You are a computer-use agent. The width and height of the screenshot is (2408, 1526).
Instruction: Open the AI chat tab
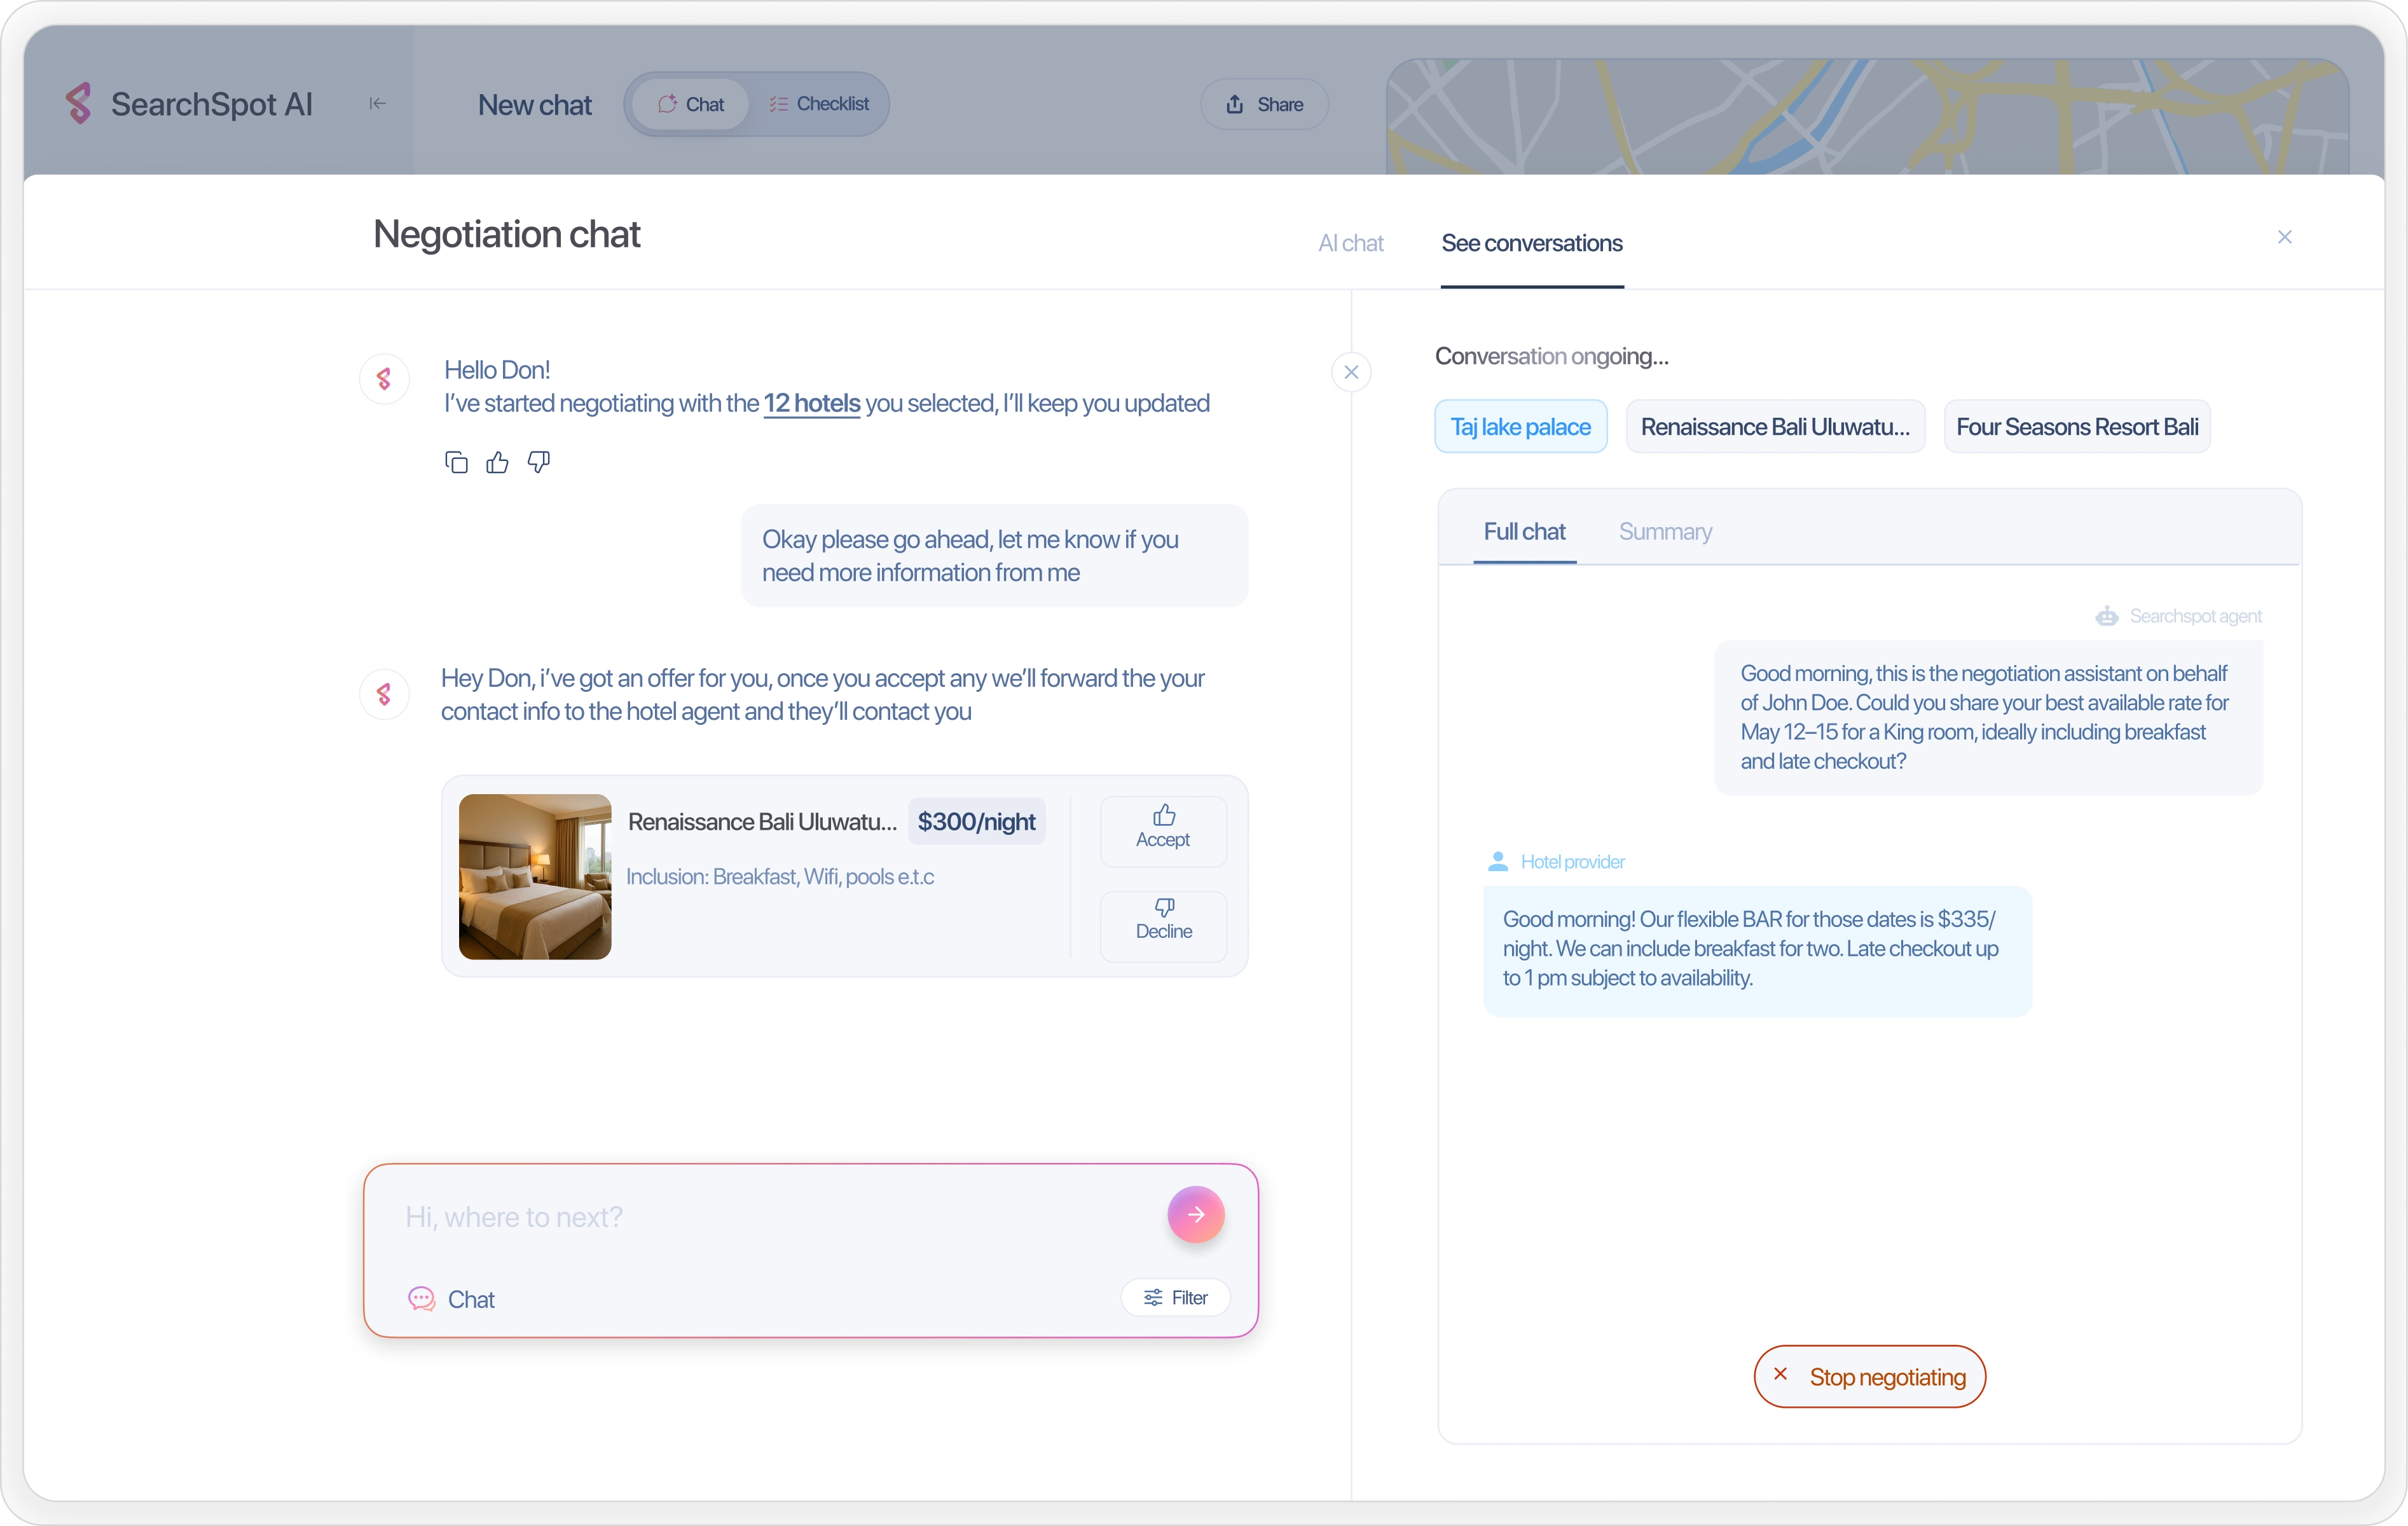pyautogui.click(x=1350, y=243)
